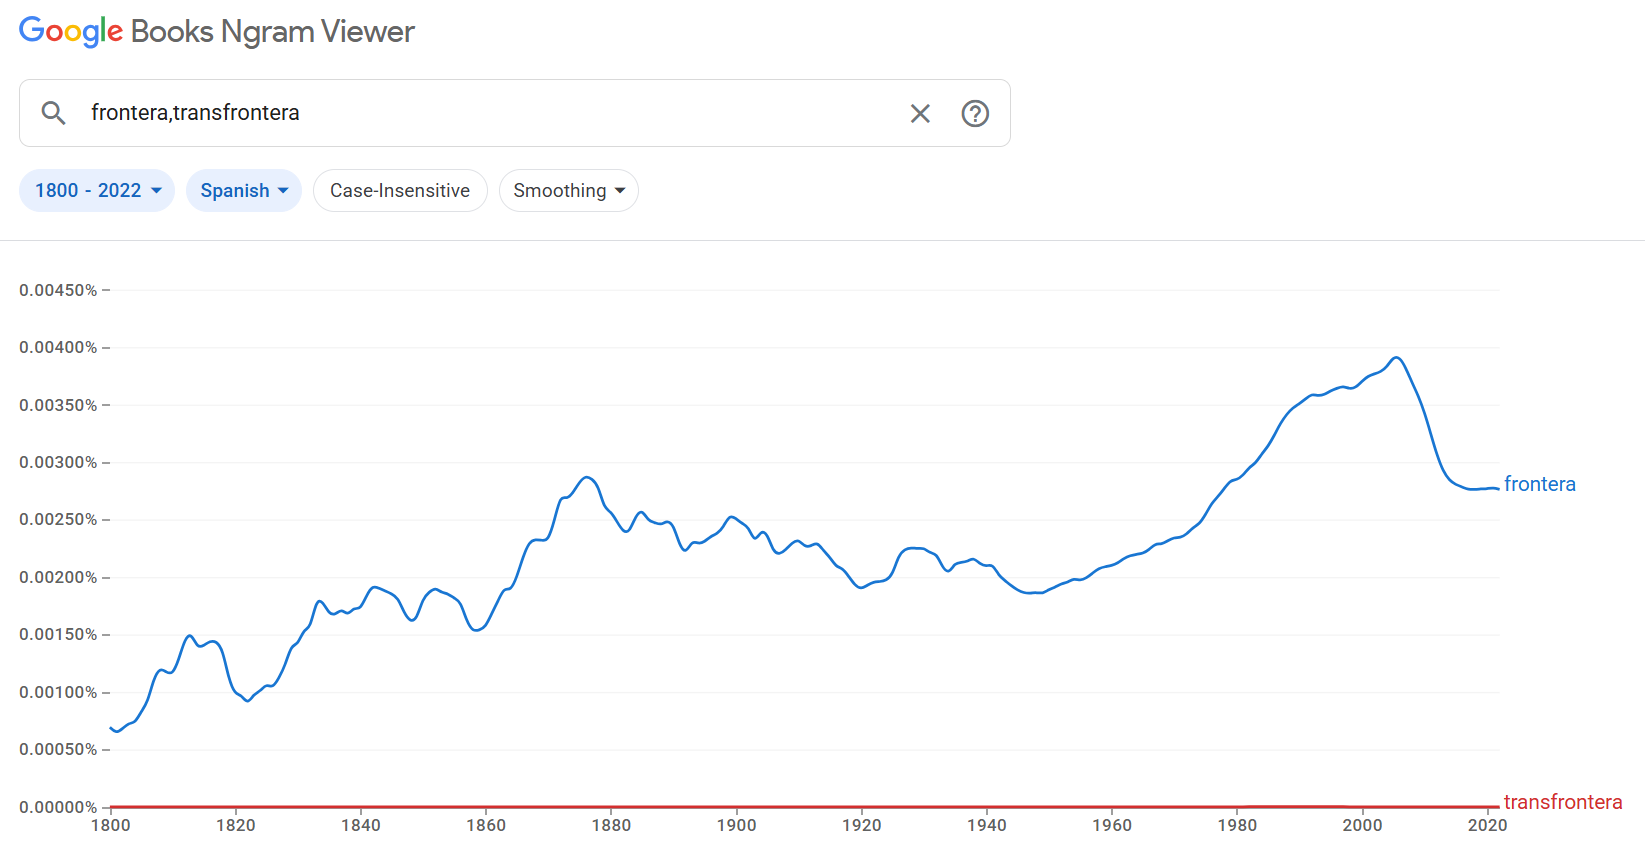Screen dimensions: 1645x851
Task: Click the 1860 x-axis year label
Action: point(486,825)
